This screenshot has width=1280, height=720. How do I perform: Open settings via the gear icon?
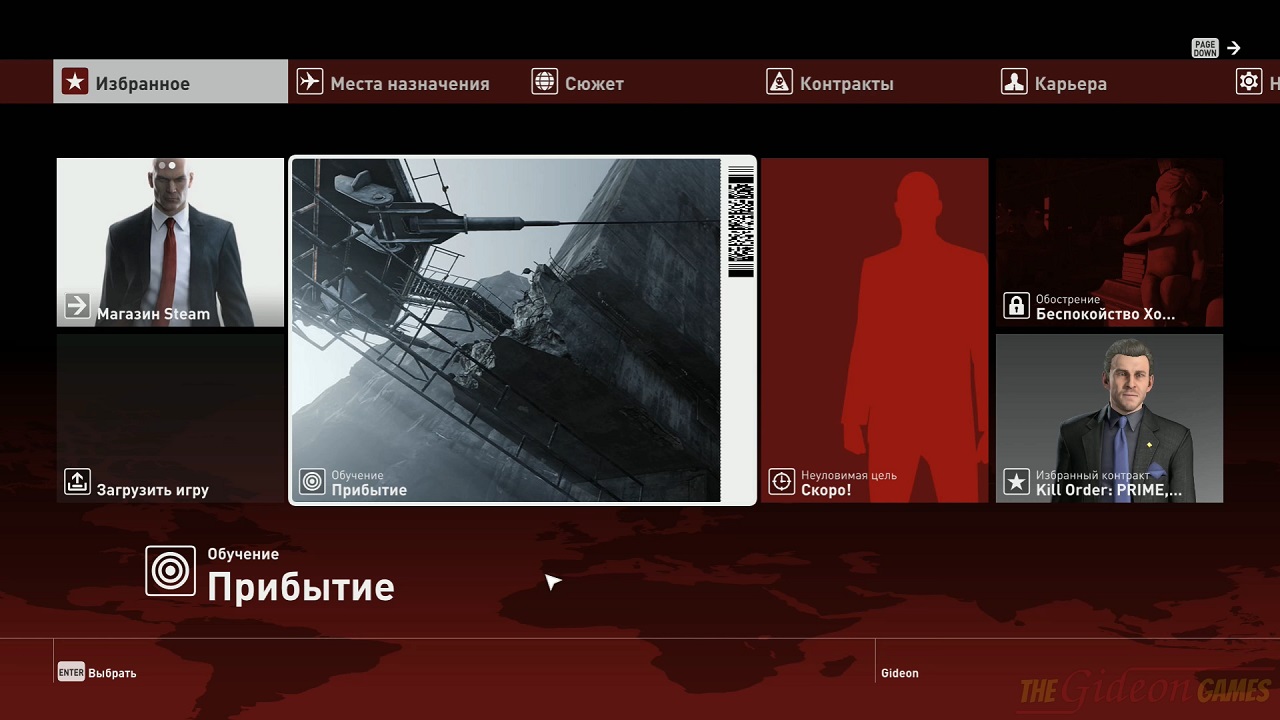pyautogui.click(x=1249, y=82)
